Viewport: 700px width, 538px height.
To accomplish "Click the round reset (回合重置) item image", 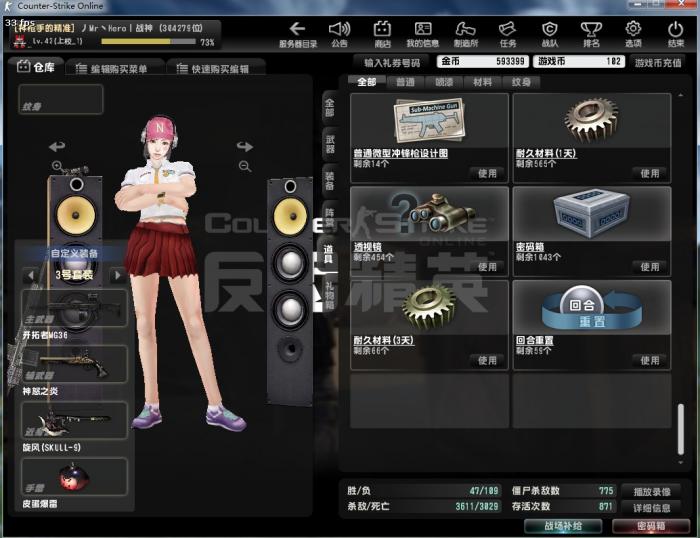I will coord(592,308).
